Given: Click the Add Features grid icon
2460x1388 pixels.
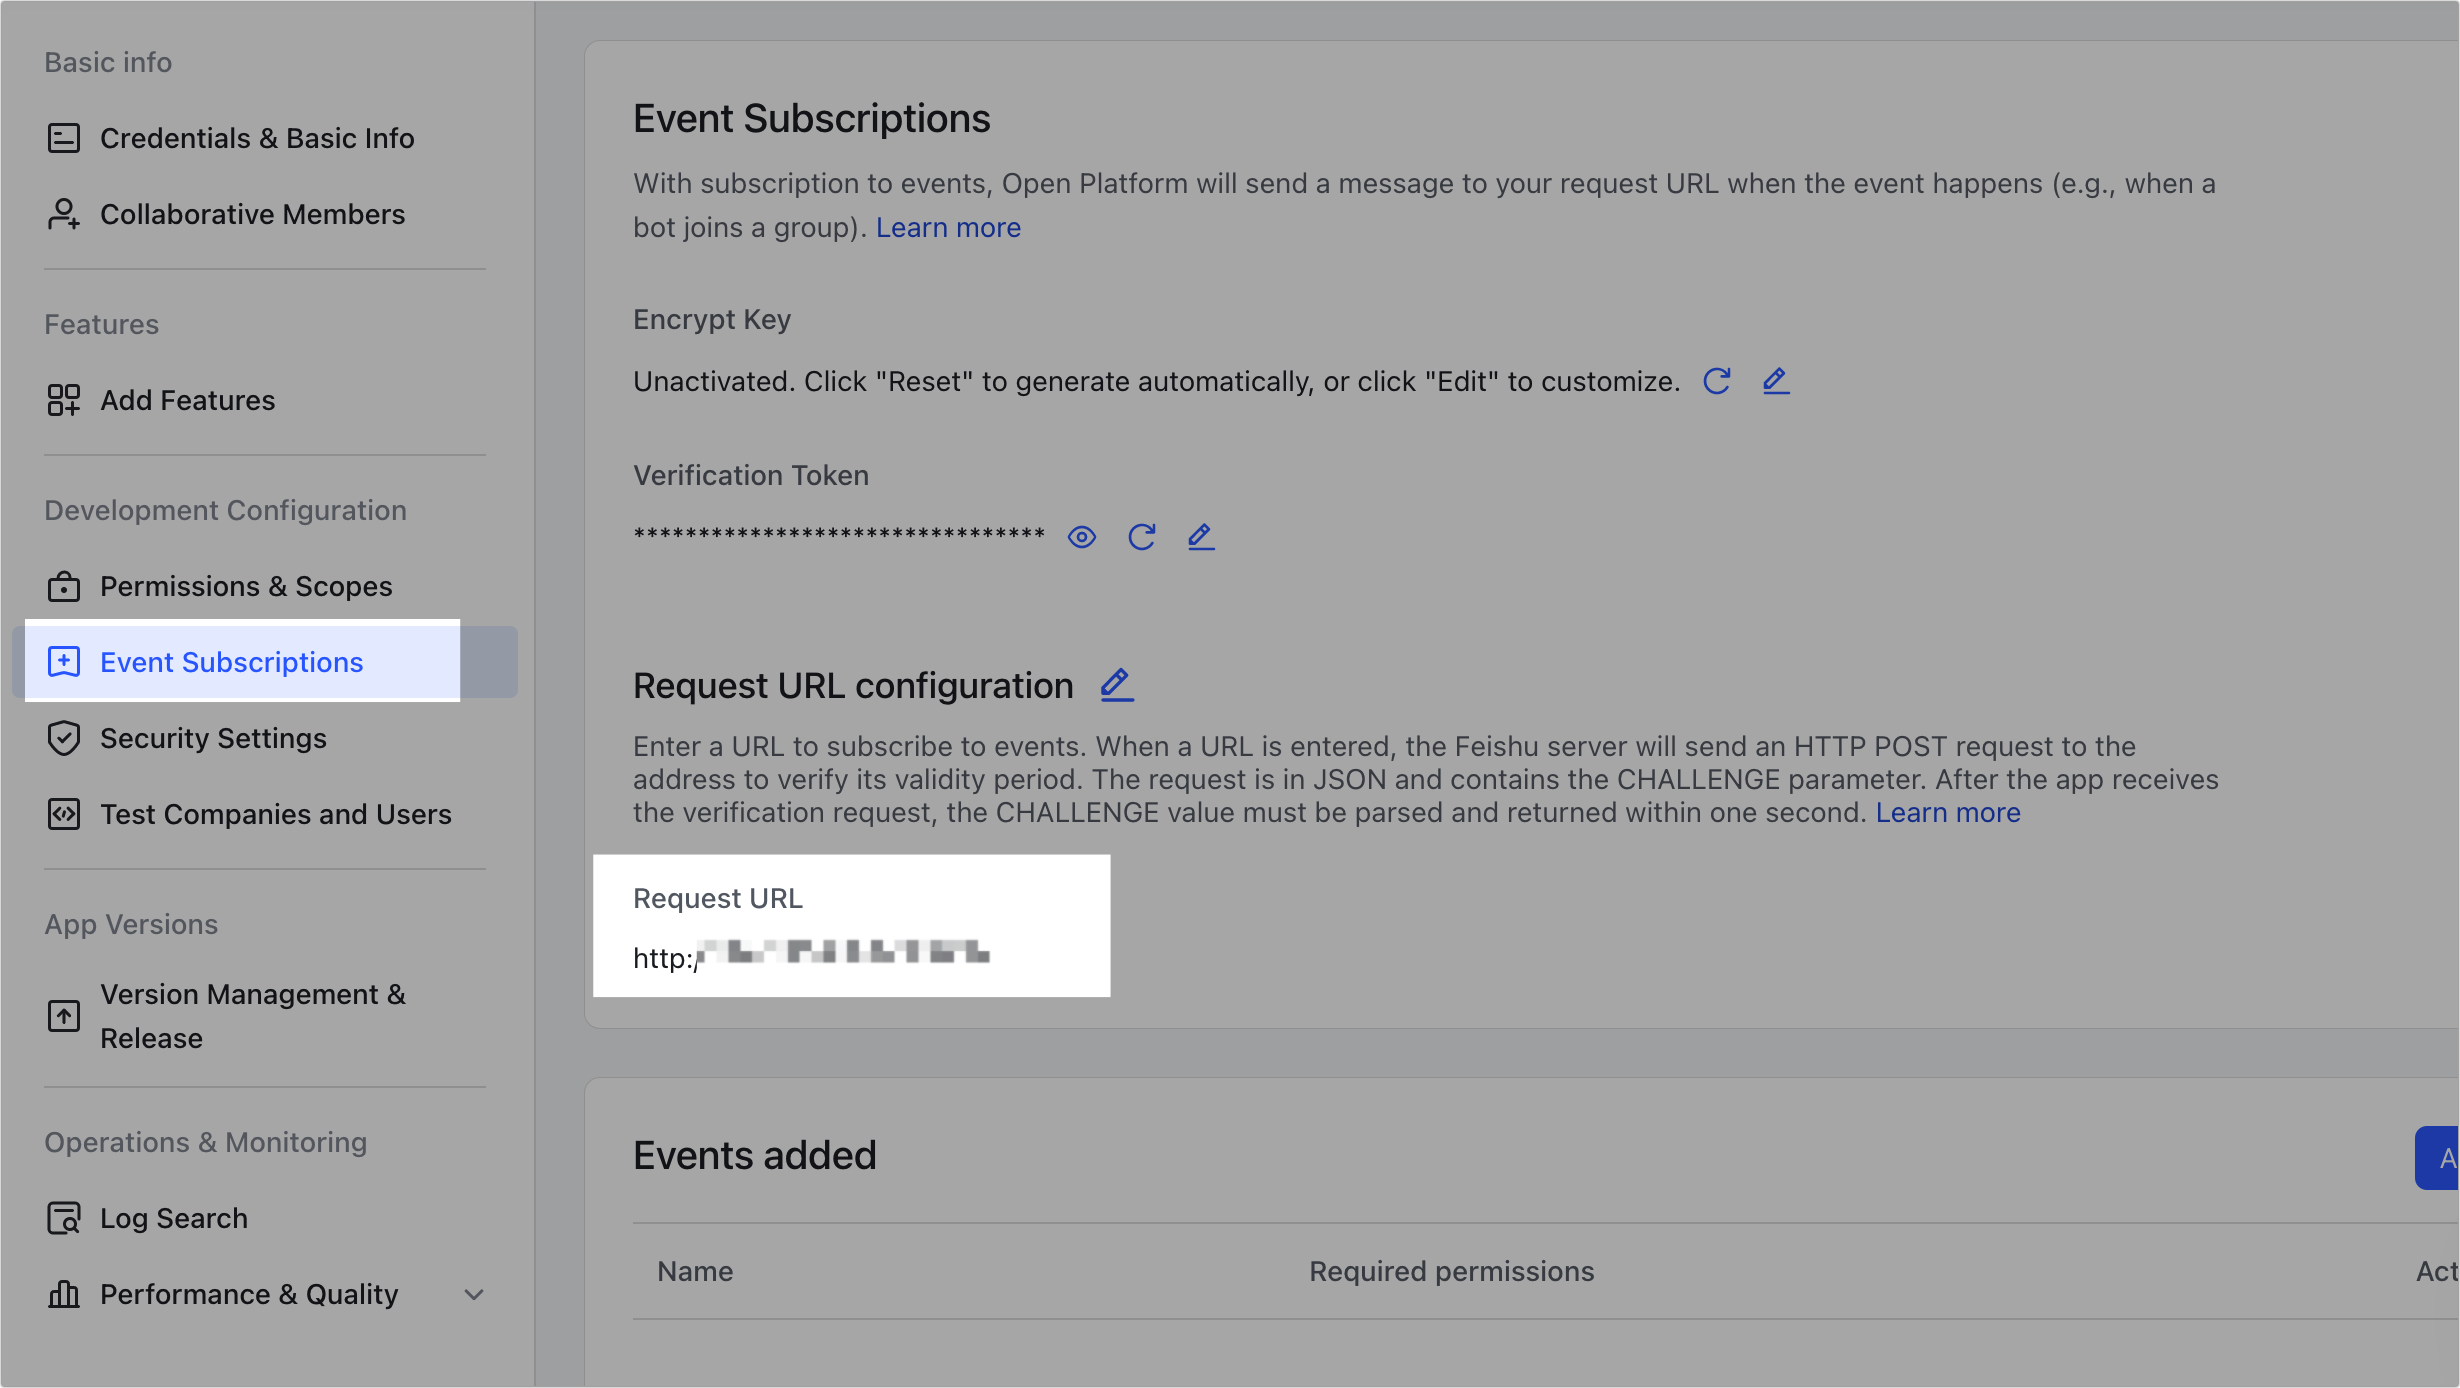Looking at the screenshot, I should point(64,400).
